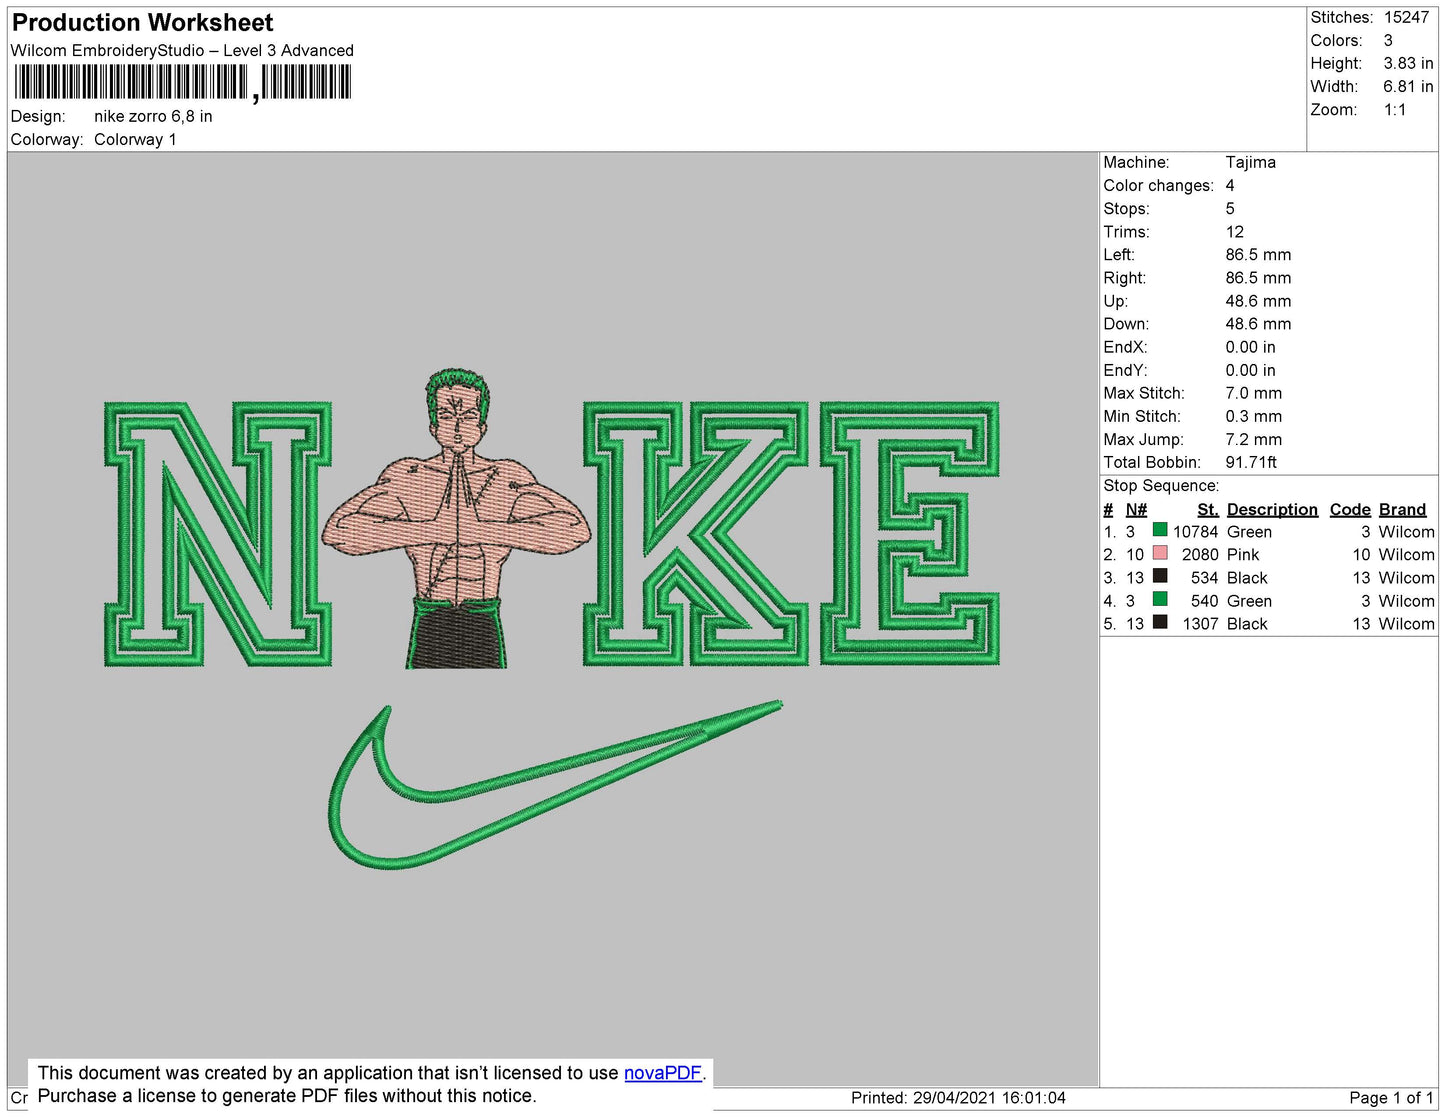Click the printed date '29/04/2021 16:01:04'

[989, 1097]
